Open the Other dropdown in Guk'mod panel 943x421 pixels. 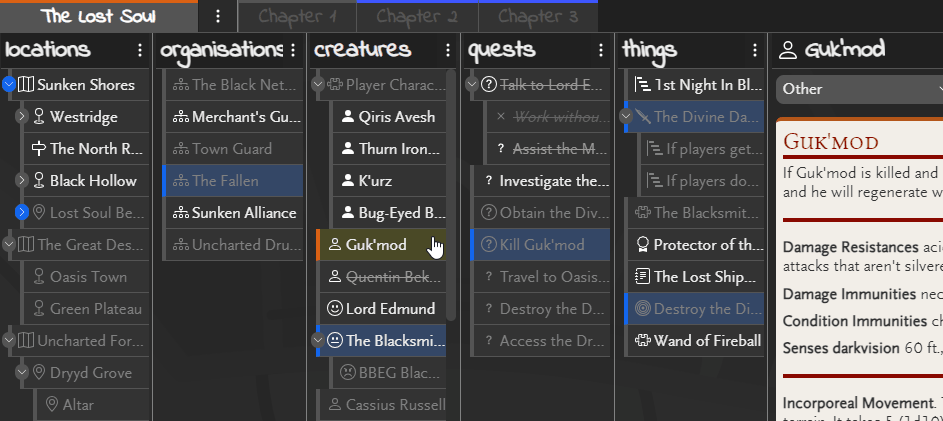coord(860,89)
